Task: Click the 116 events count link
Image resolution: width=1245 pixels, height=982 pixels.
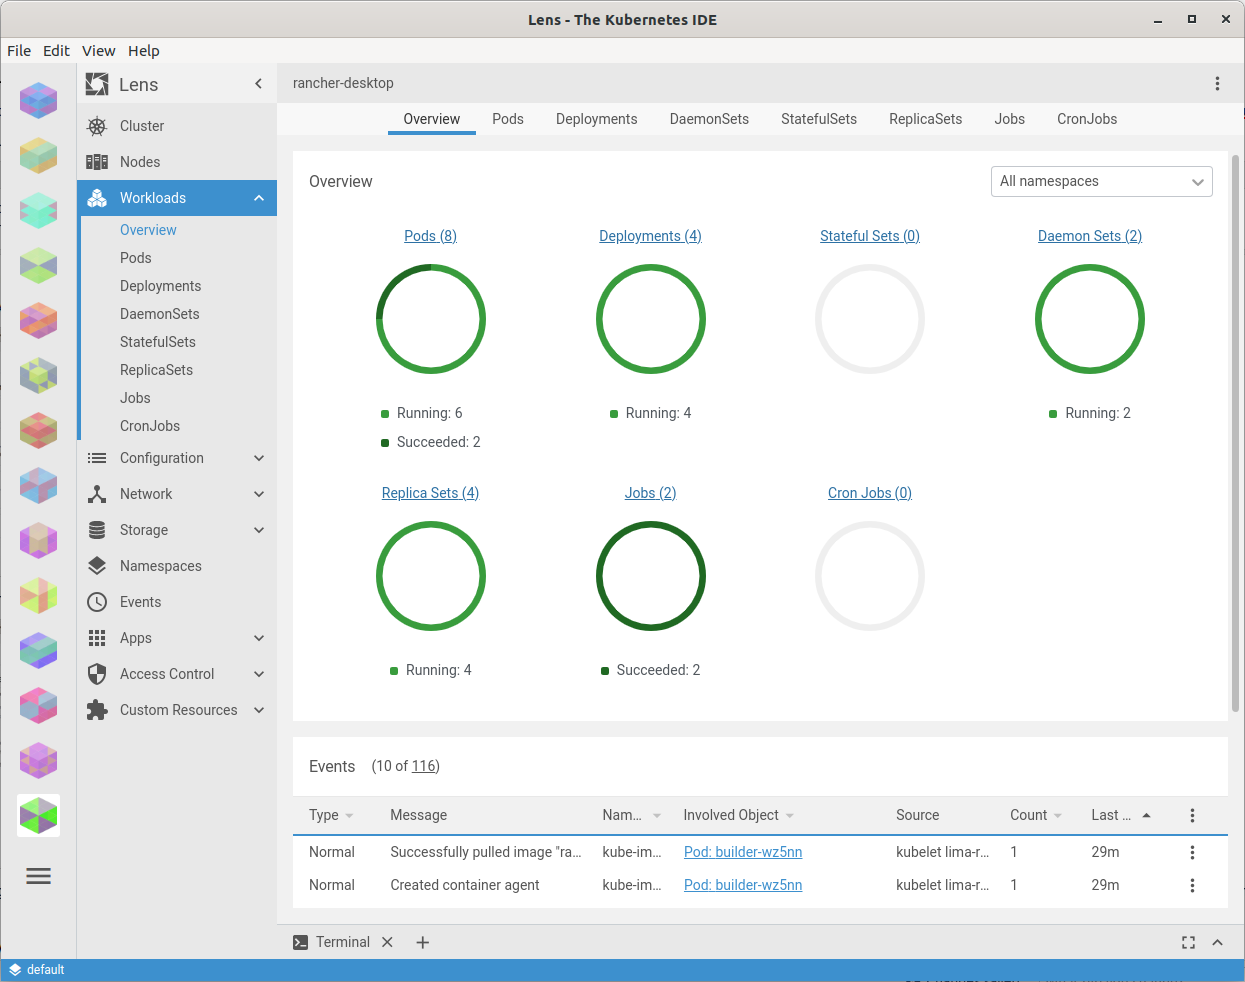Action: pos(424,766)
